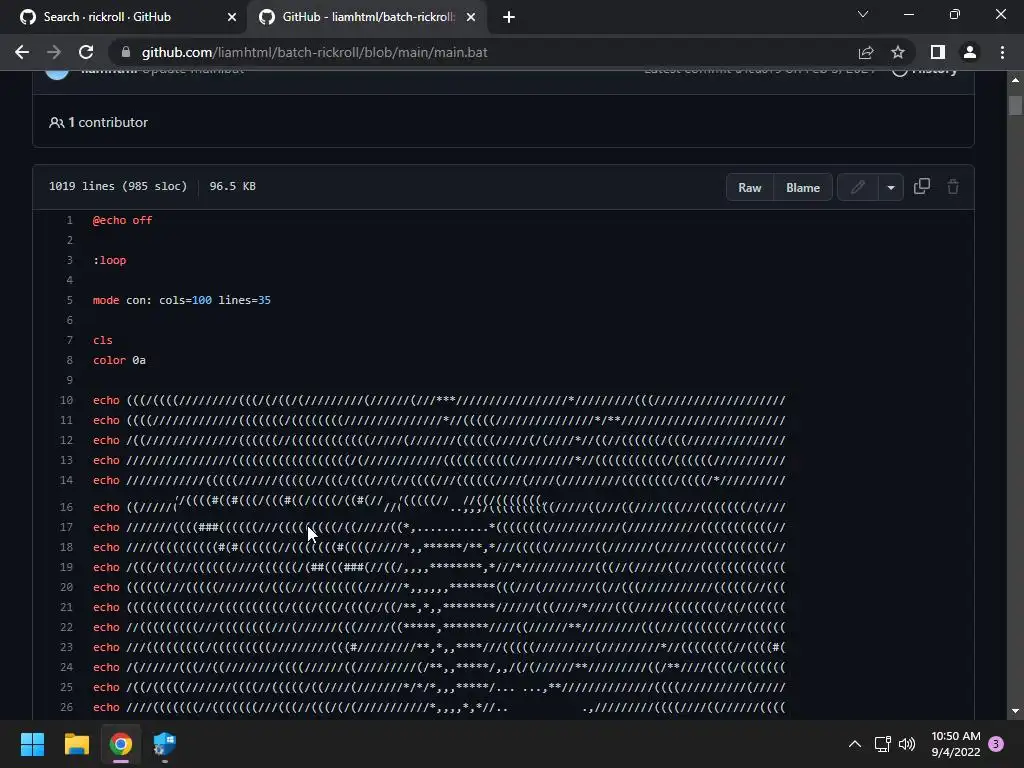Open the Windows Start menu
The width and height of the screenshot is (1024, 768).
pyautogui.click(x=32, y=744)
